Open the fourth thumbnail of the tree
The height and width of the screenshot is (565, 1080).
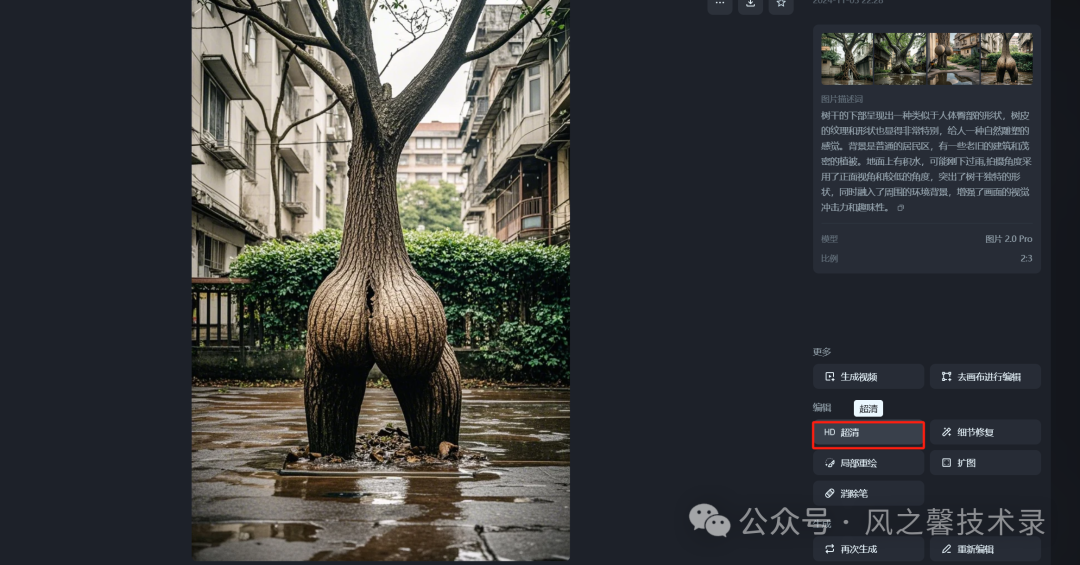[1006, 59]
